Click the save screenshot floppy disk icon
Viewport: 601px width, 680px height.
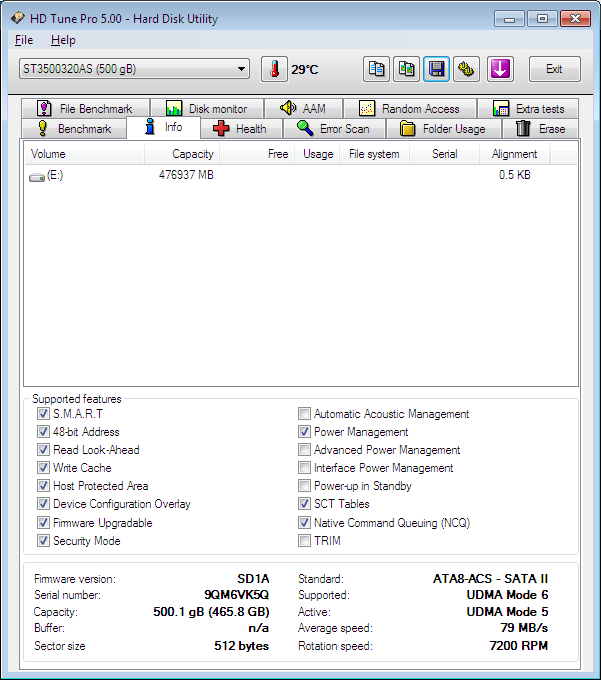[x=436, y=69]
